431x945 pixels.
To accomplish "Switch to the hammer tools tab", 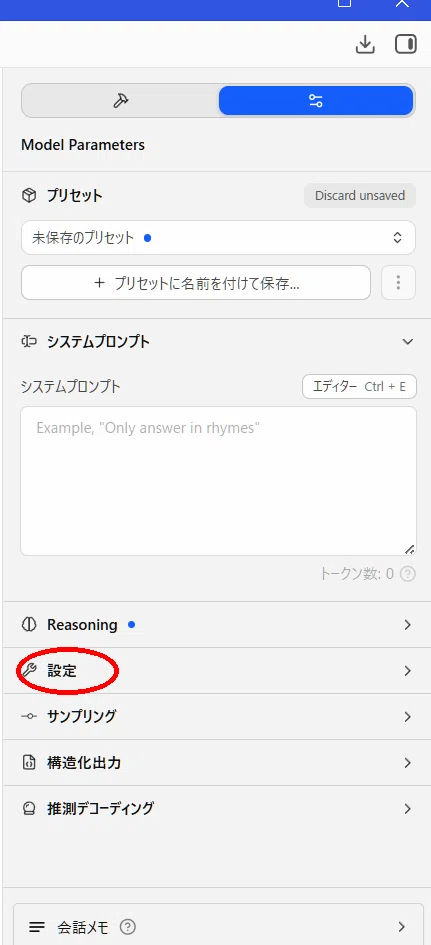I will 121,101.
